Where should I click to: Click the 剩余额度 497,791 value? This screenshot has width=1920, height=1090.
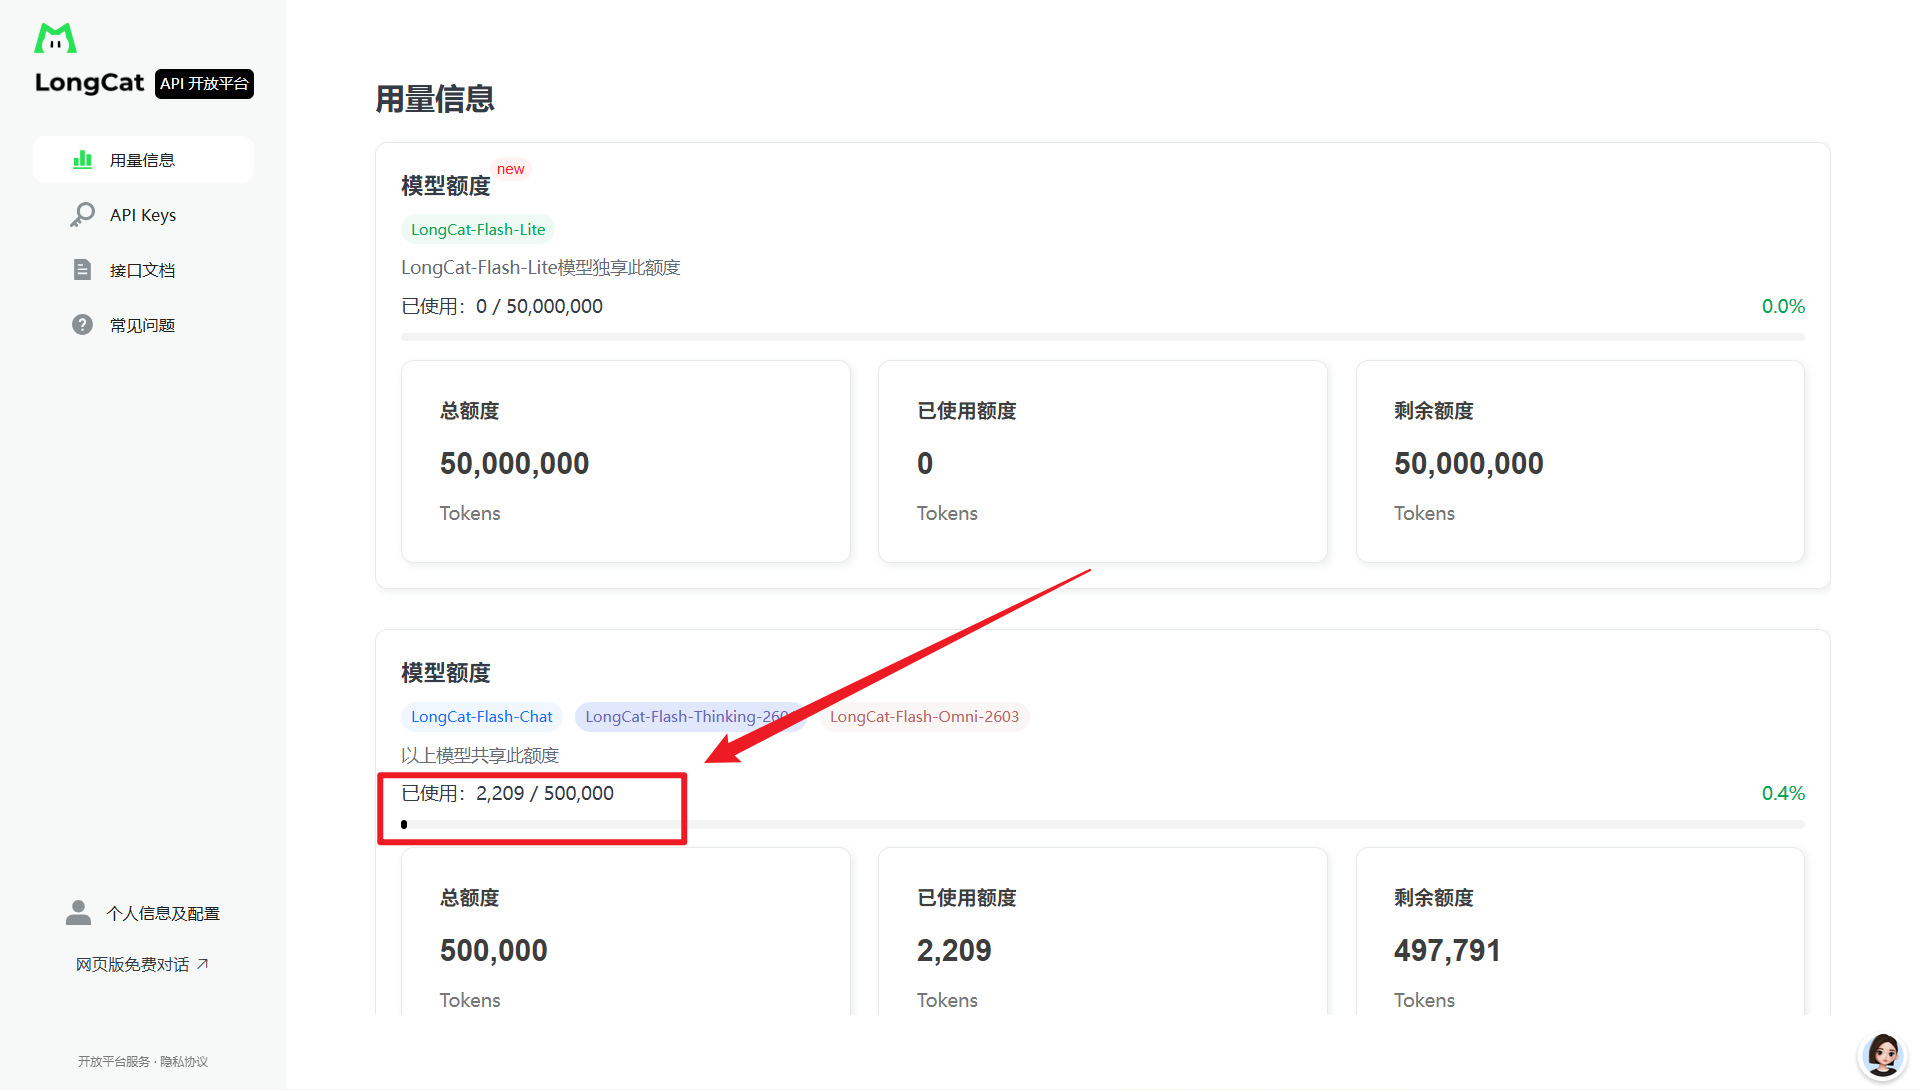click(x=1447, y=951)
